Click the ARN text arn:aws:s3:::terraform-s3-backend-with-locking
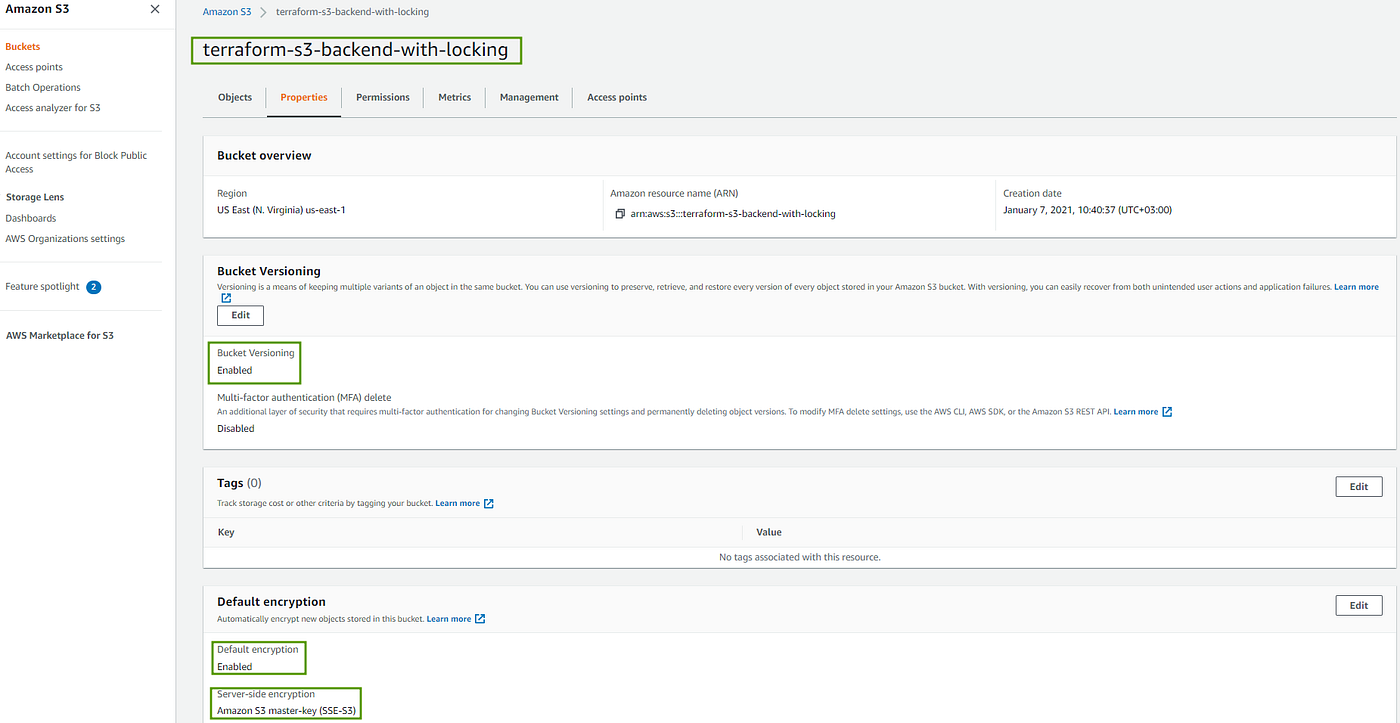This screenshot has width=1400, height=723. tap(733, 214)
